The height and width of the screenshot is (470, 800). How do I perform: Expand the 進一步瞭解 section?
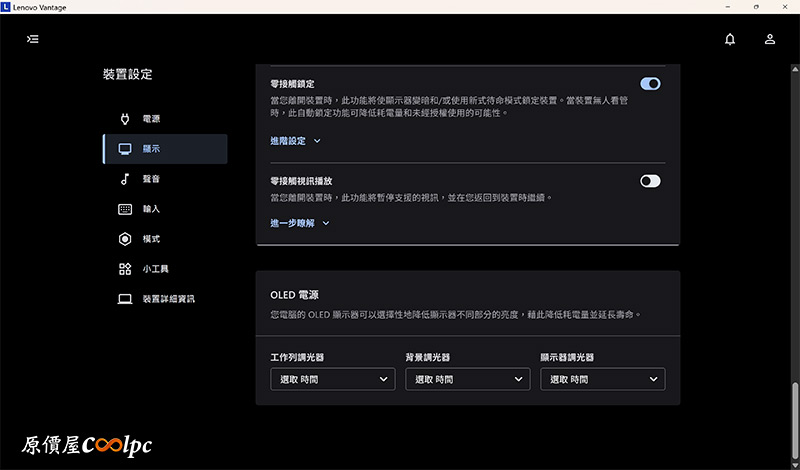[299, 223]
